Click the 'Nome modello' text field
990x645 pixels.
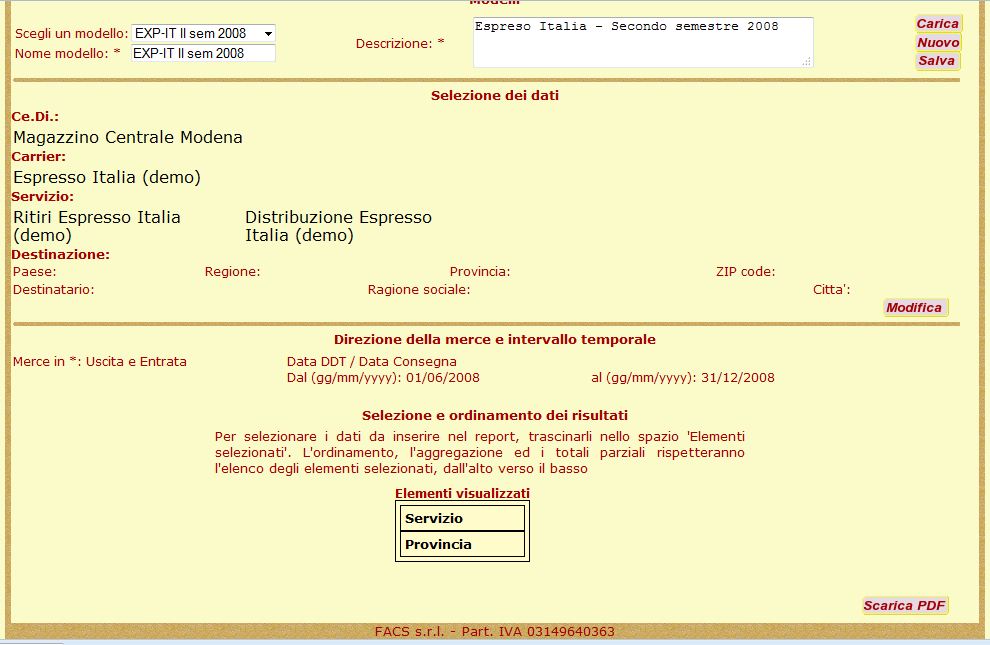203,53
